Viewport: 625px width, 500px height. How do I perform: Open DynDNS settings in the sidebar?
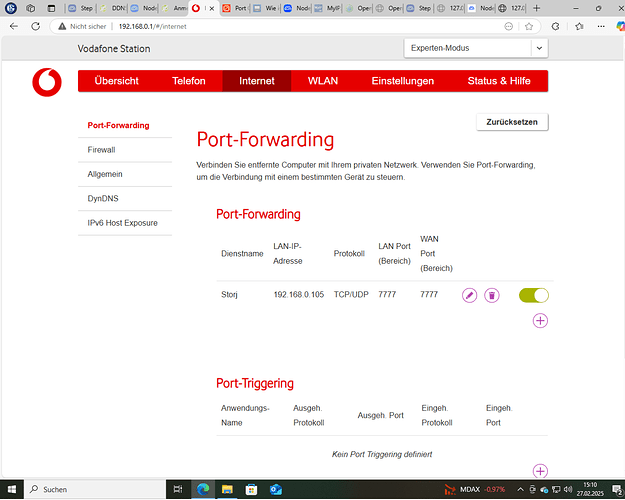tap(102, 198)
